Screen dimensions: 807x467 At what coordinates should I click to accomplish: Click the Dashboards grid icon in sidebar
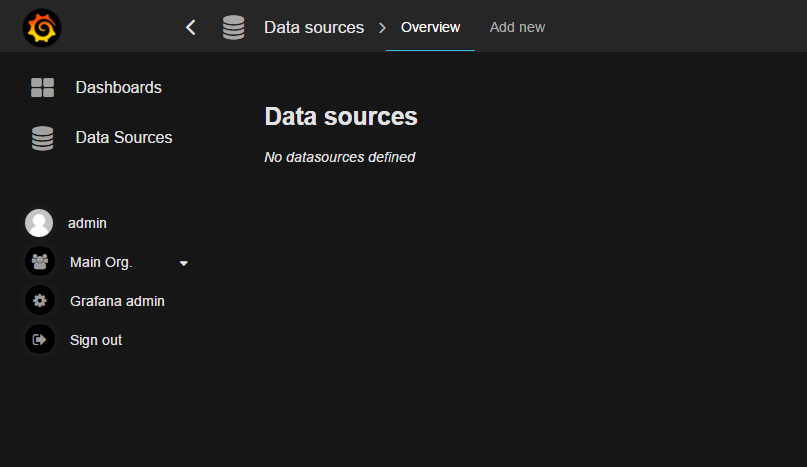coord(42,88)
